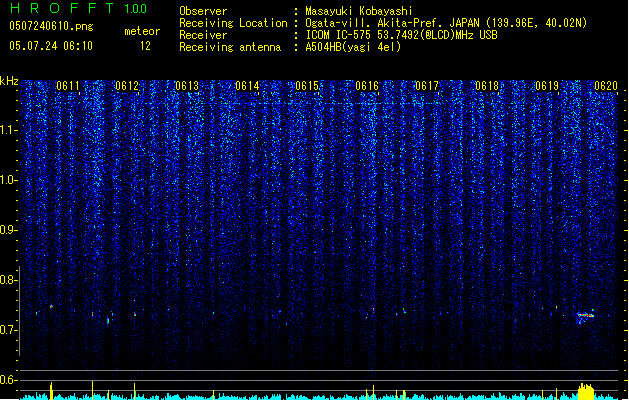Click the wide yellow power block near 0620

pyautogui.click(x=586, y=392)
